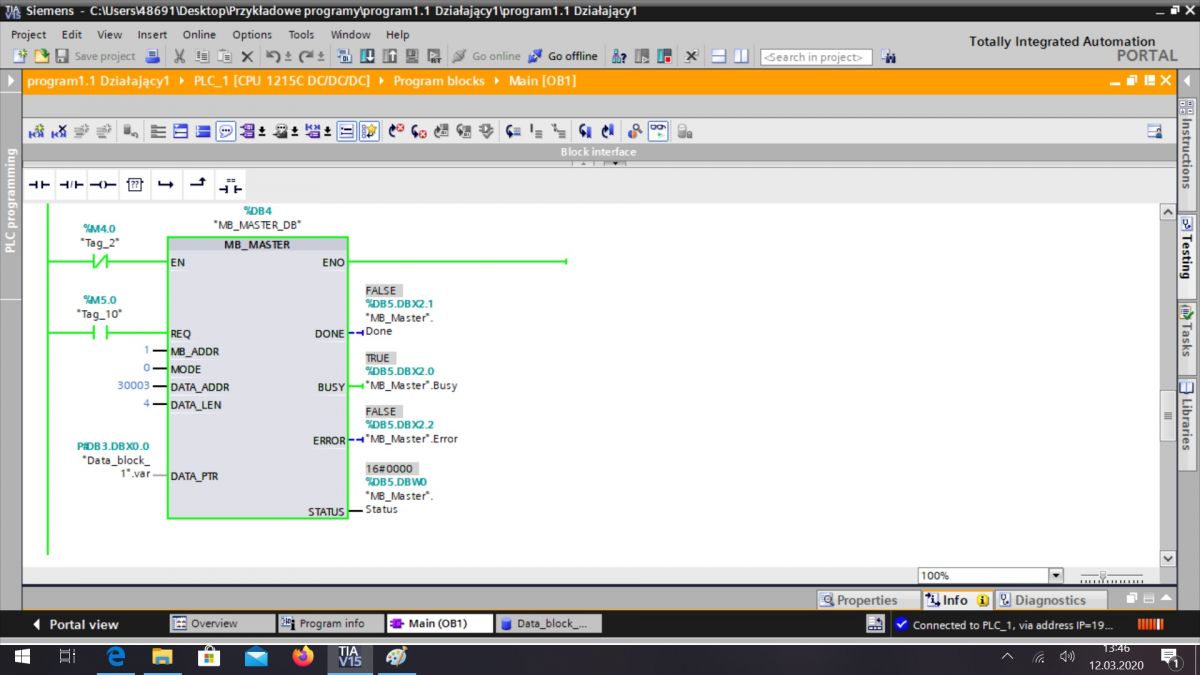
Task: Open the Program info editor tab
Action: tap(331, 623)
